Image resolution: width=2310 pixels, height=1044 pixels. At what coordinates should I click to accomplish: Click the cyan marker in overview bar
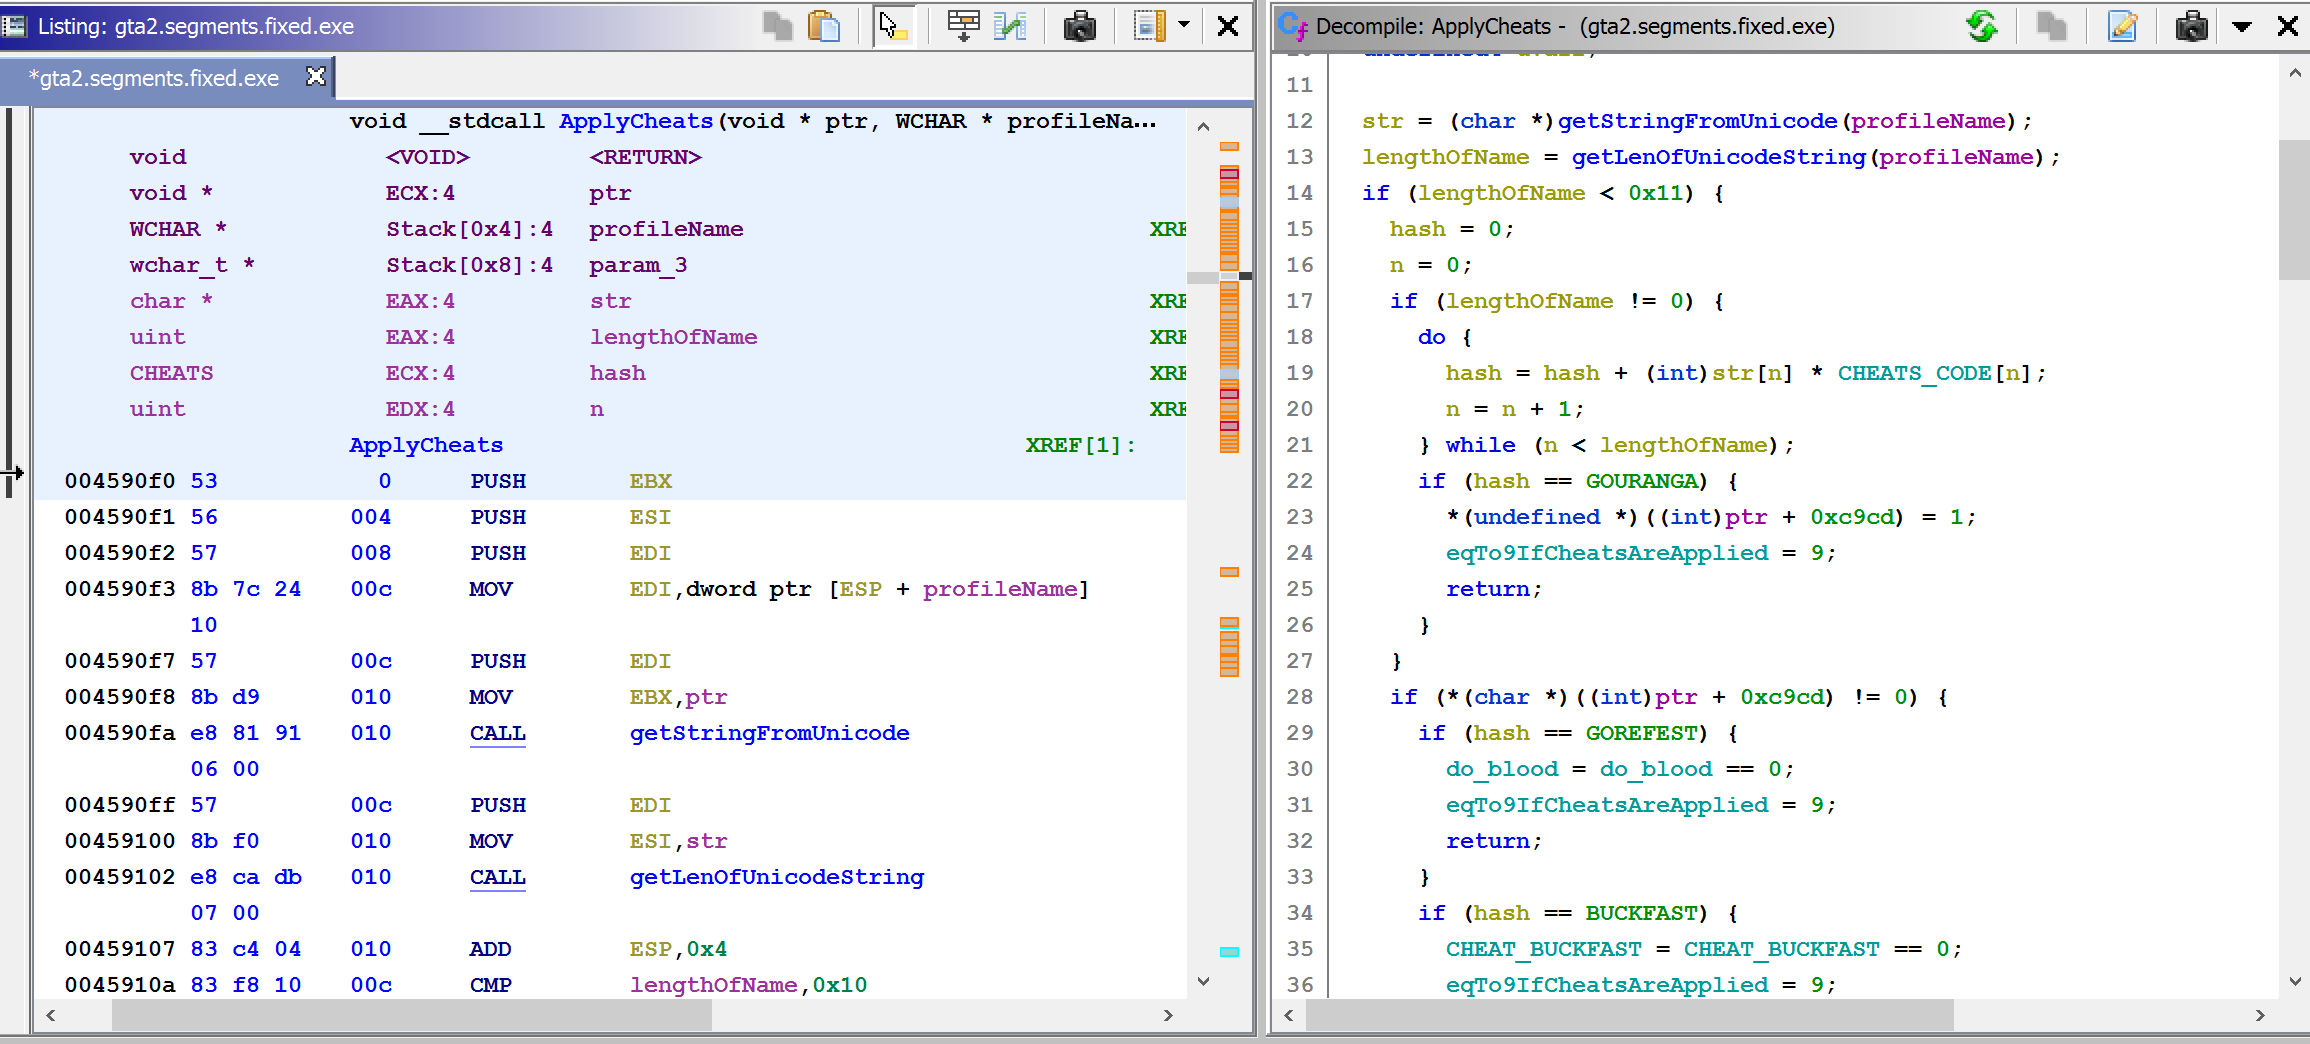1229,952
